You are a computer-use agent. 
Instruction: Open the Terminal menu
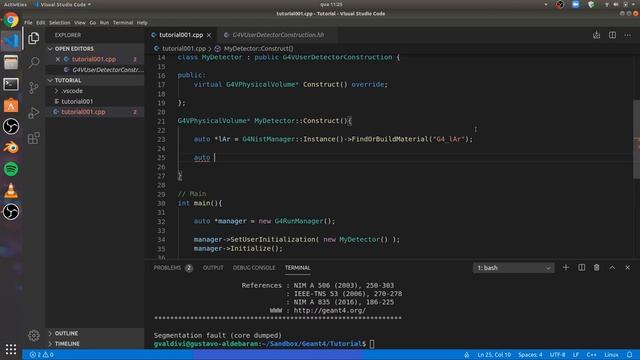point(123,23)
